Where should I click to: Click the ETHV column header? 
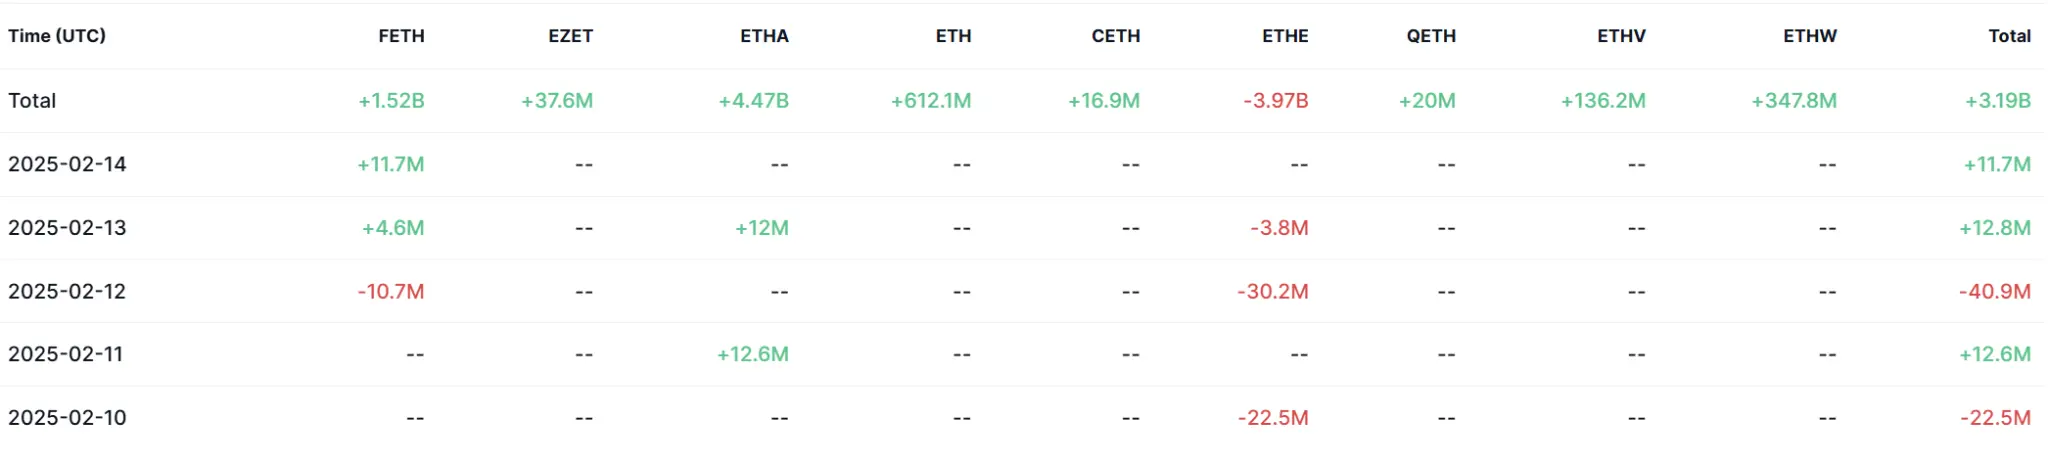click(1620, 36)
